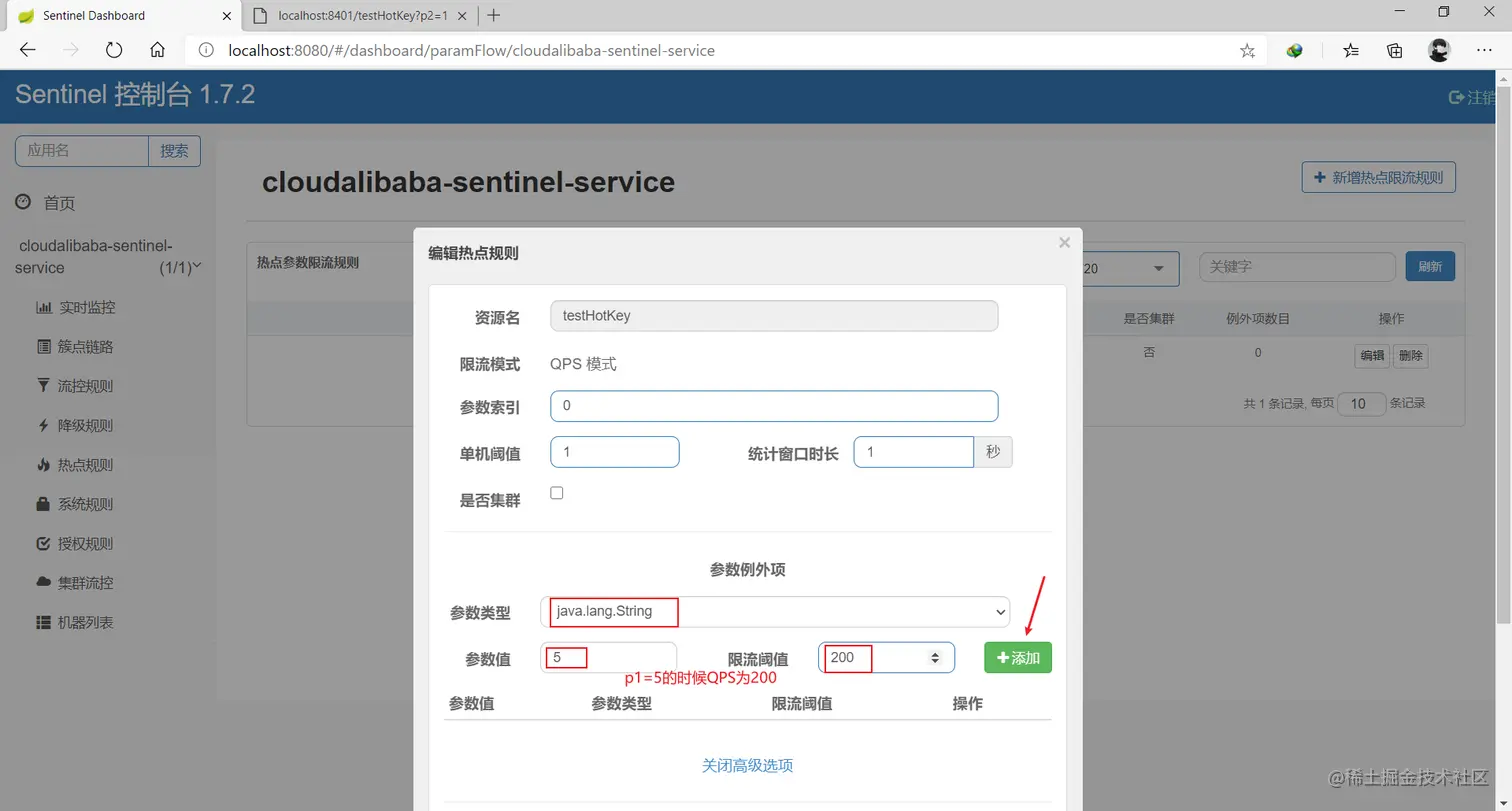The height and width of the screenshot is (811, 1512).
Task: Click the blue 刷新 button
Action: point(1430,267)
